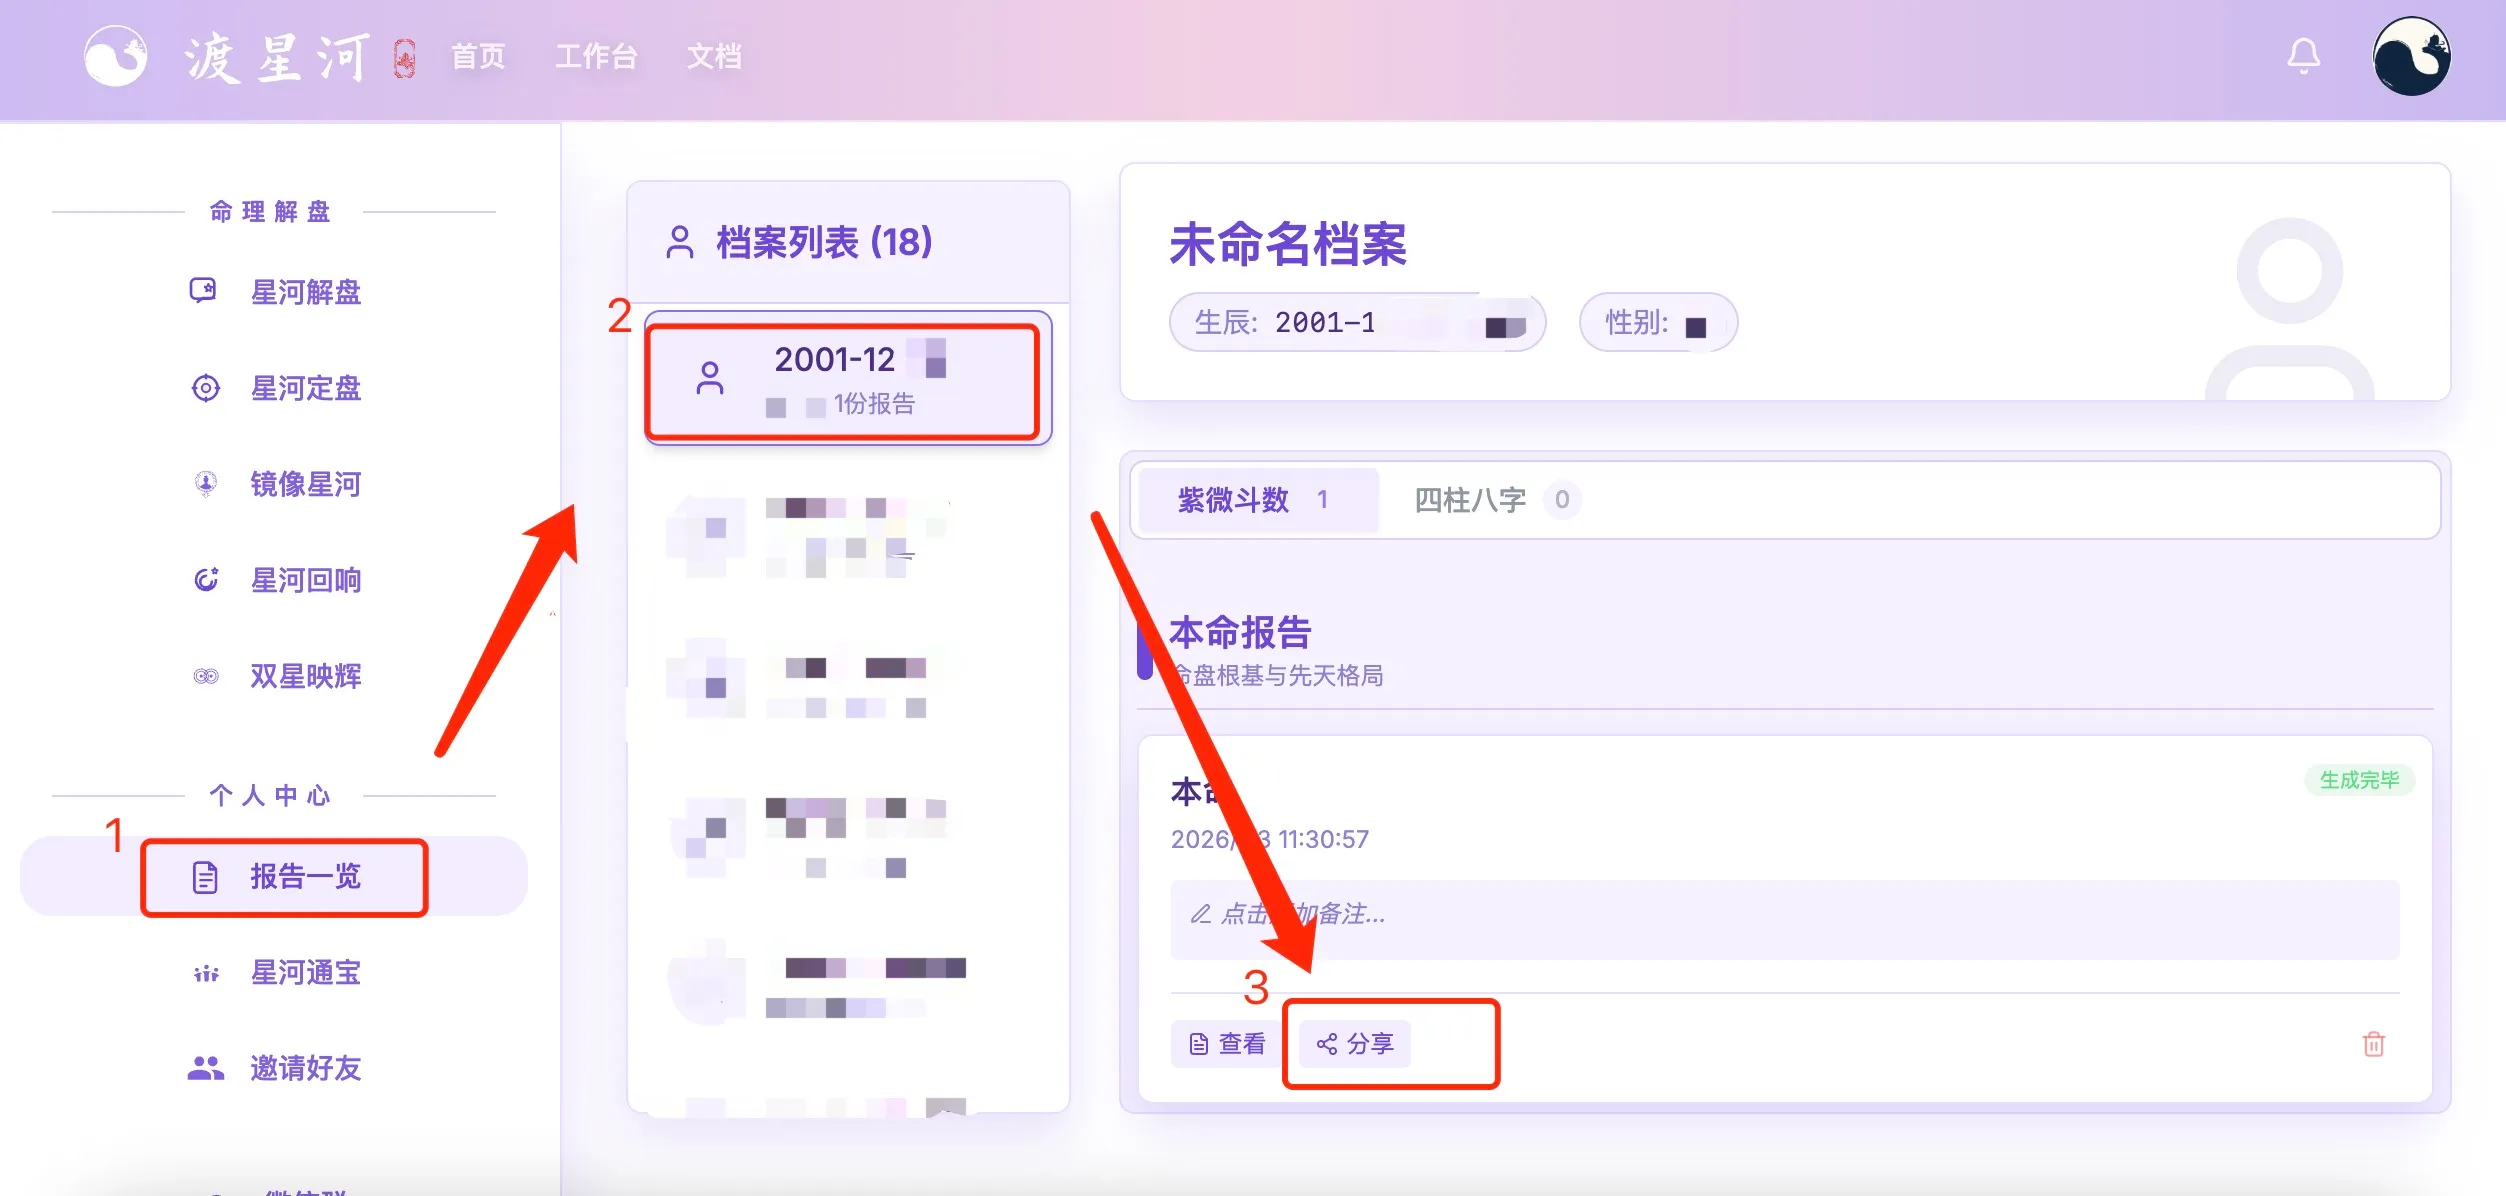Image resolution: width=2506 pixels, height=1196 pixels.
Task: Select the 报告一览 document icon
Action: [203, 876]
